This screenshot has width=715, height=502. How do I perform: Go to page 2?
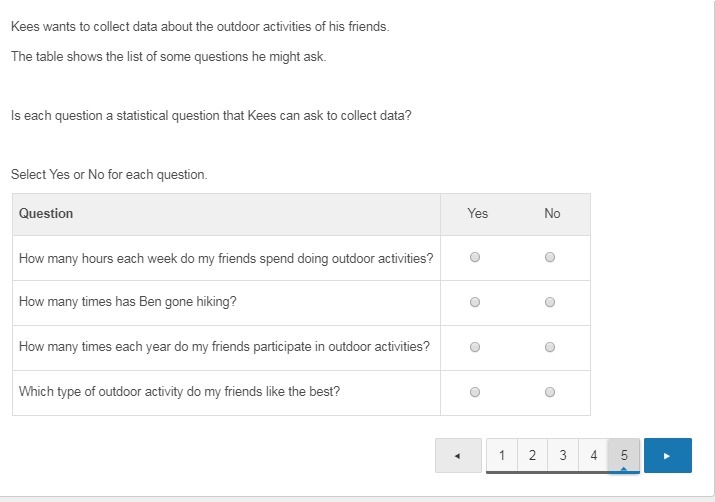532,456
